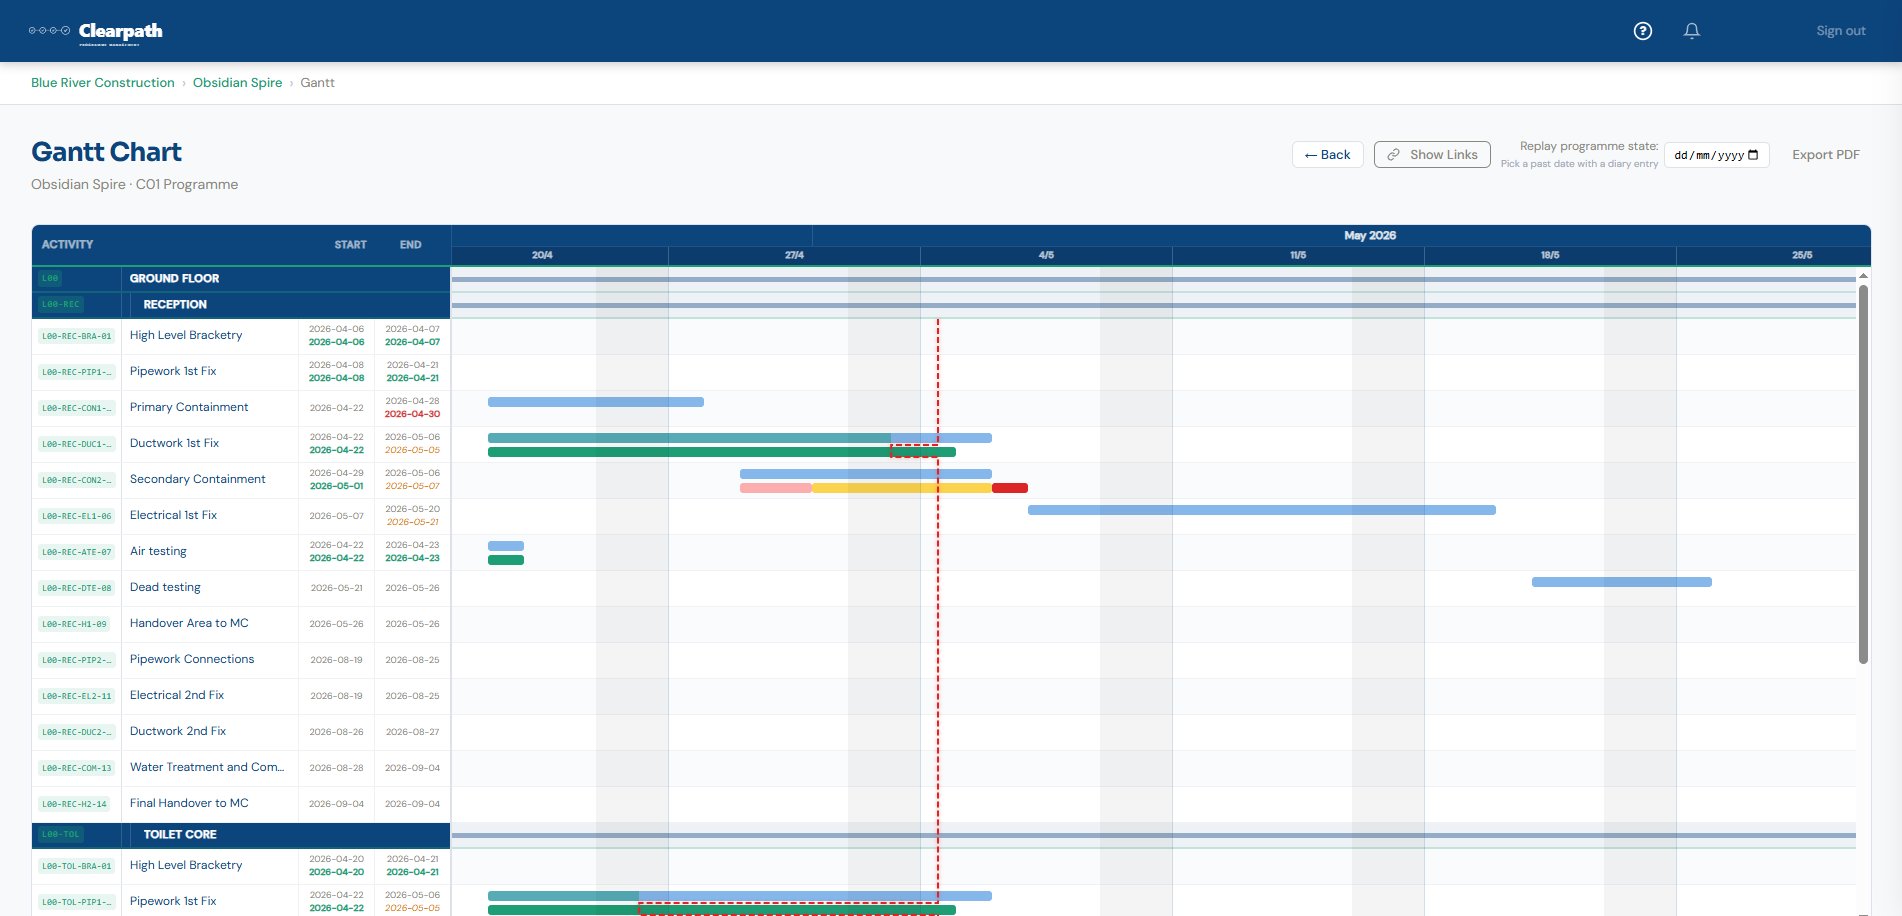Select the L00-TOL code tag
The width and height of the screenshot is (1902, 916).
[x=60, y=834]
